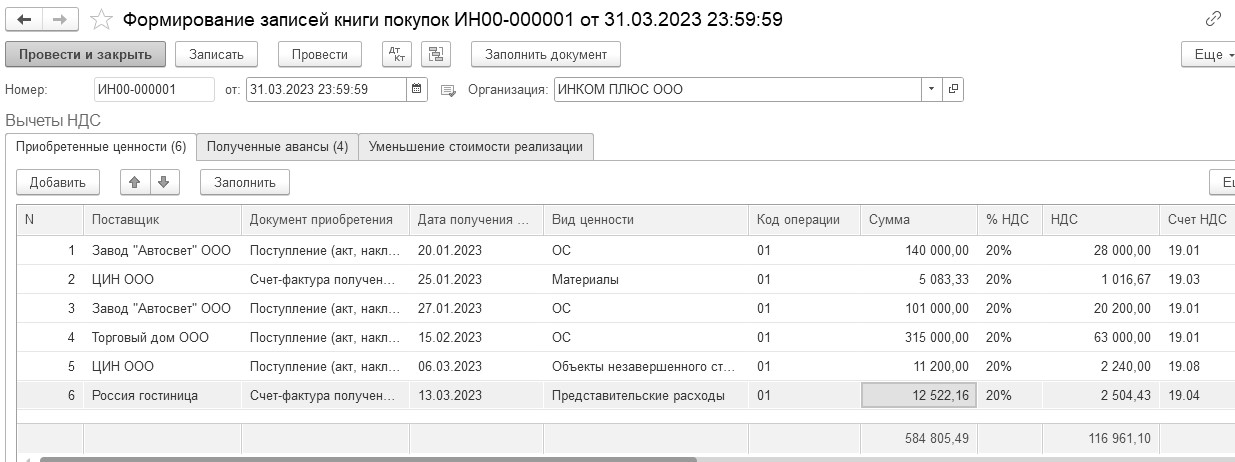Switch to Полученные авансы tab
The width and height of the screenshot is (1235, 462).
click(x=277, y=147)
